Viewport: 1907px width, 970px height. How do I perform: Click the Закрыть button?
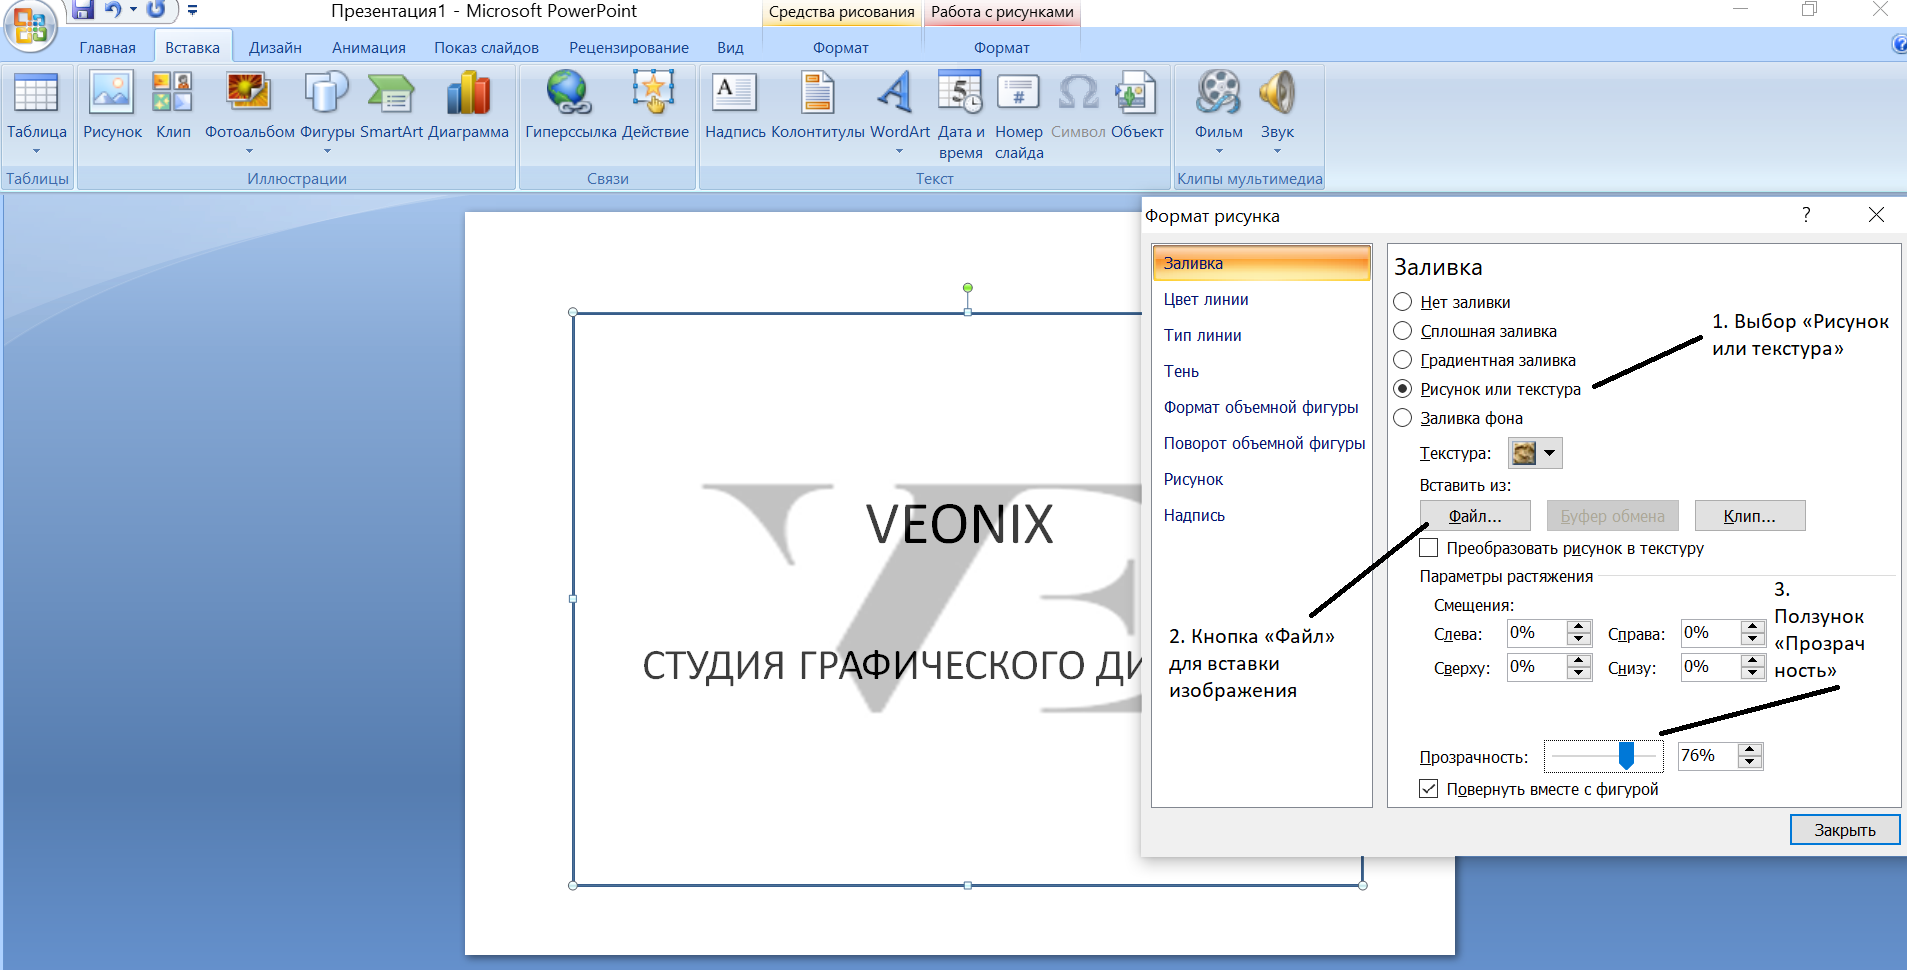[1845, 830]
